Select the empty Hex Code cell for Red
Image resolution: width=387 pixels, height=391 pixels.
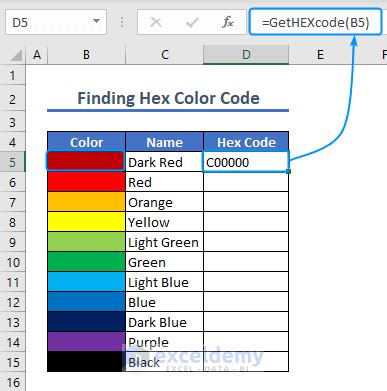click(246, 182)
